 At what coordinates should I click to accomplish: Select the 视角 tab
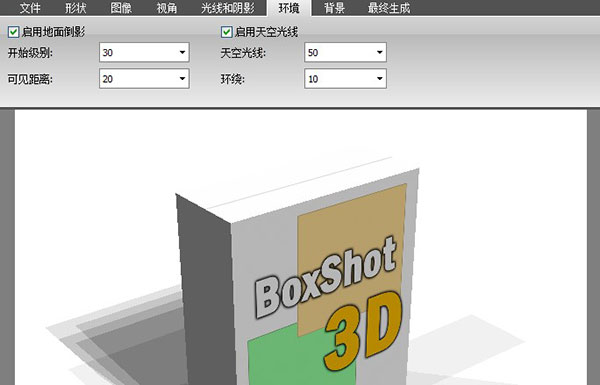click(x=166, y=8)
